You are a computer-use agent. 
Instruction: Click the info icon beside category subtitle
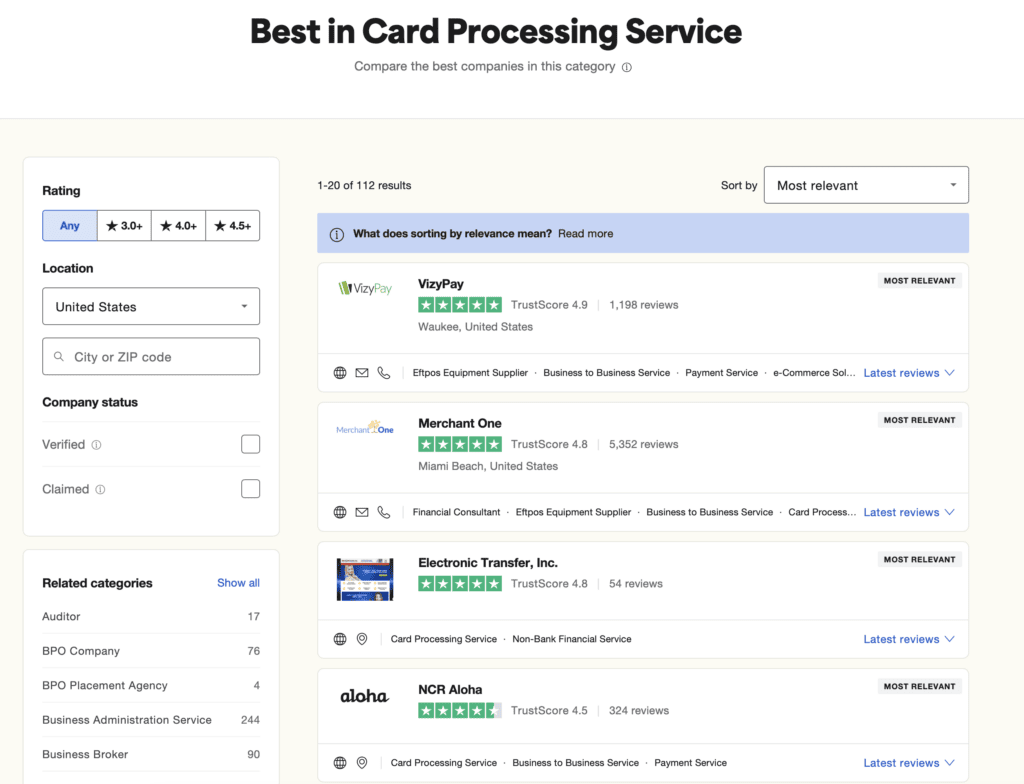click(x=627, y=67)
